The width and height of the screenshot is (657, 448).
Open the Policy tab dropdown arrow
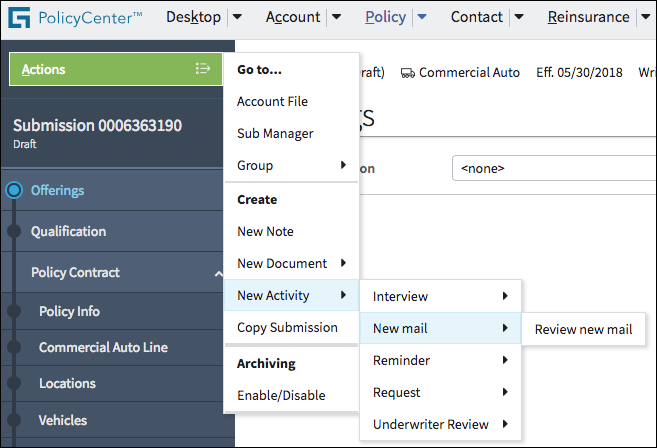422,17
